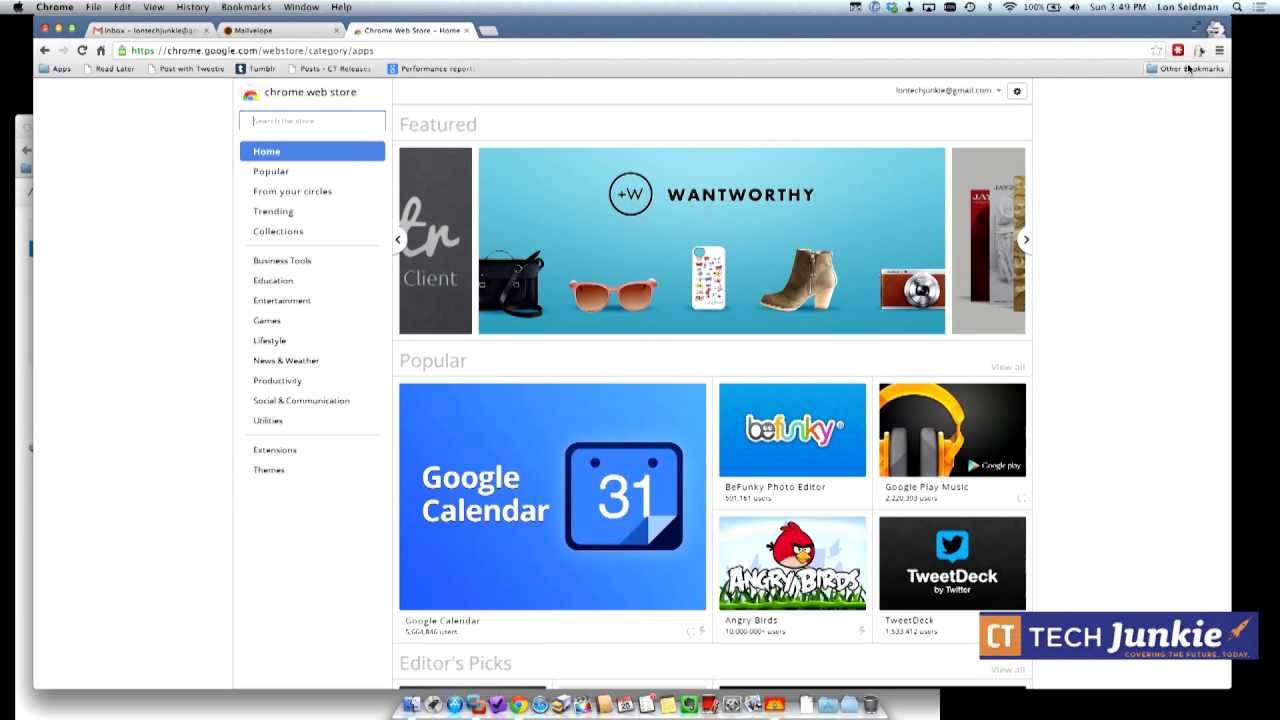This screenshot has width=1280, height=720.
Task: Open the BeFunky Photo Editor tile
Action: click(x=792, y=442)
